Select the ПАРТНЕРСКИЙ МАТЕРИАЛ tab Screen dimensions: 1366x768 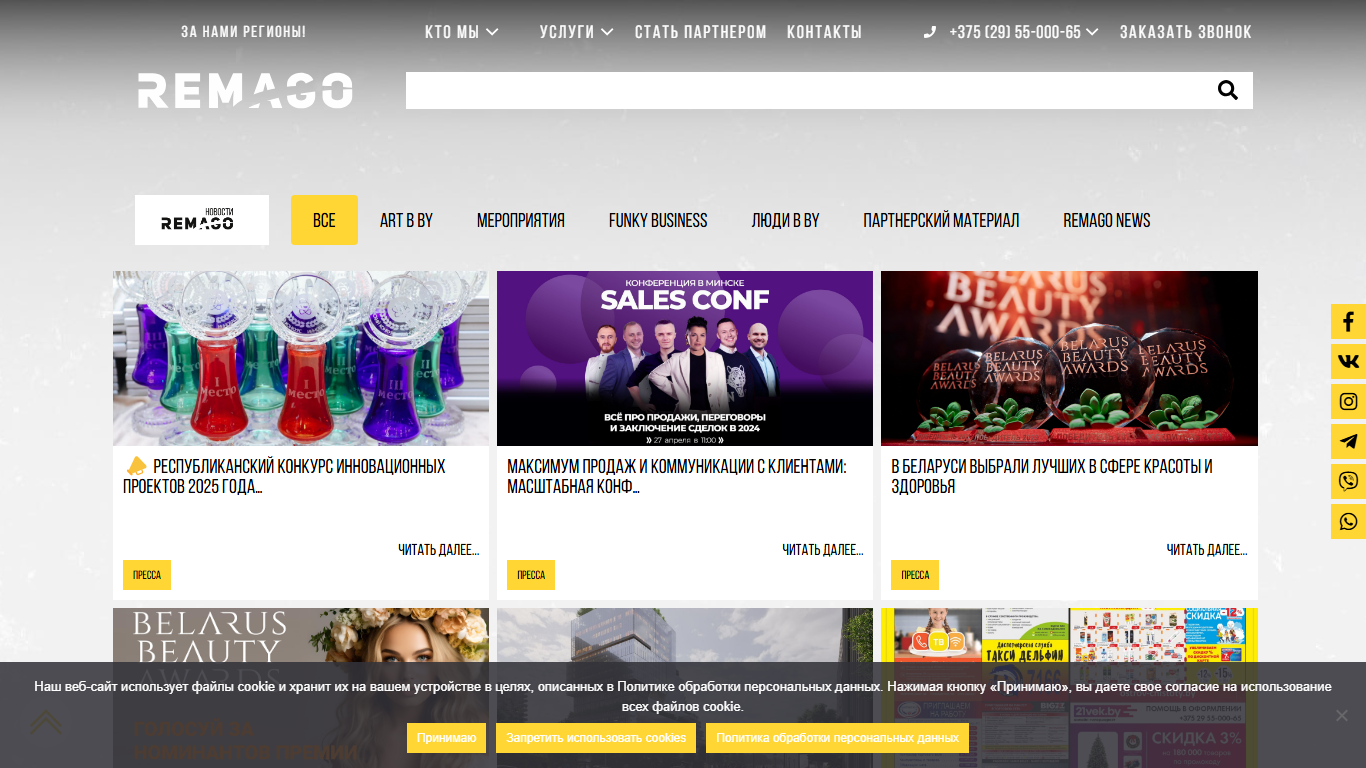coord(941,220)
